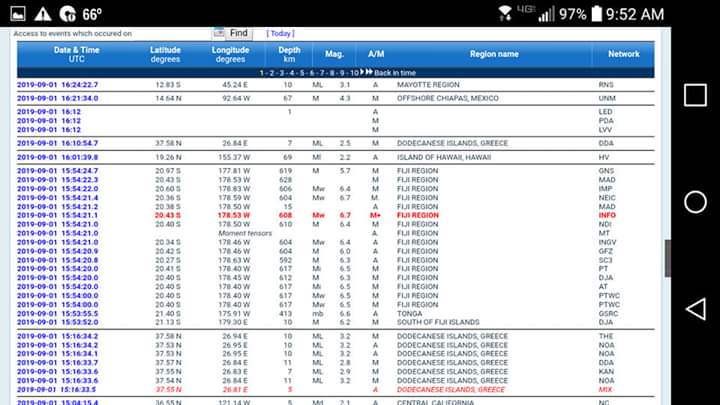Click the Depth km column header
720x405 pixels.
click(x=289, y=54)
